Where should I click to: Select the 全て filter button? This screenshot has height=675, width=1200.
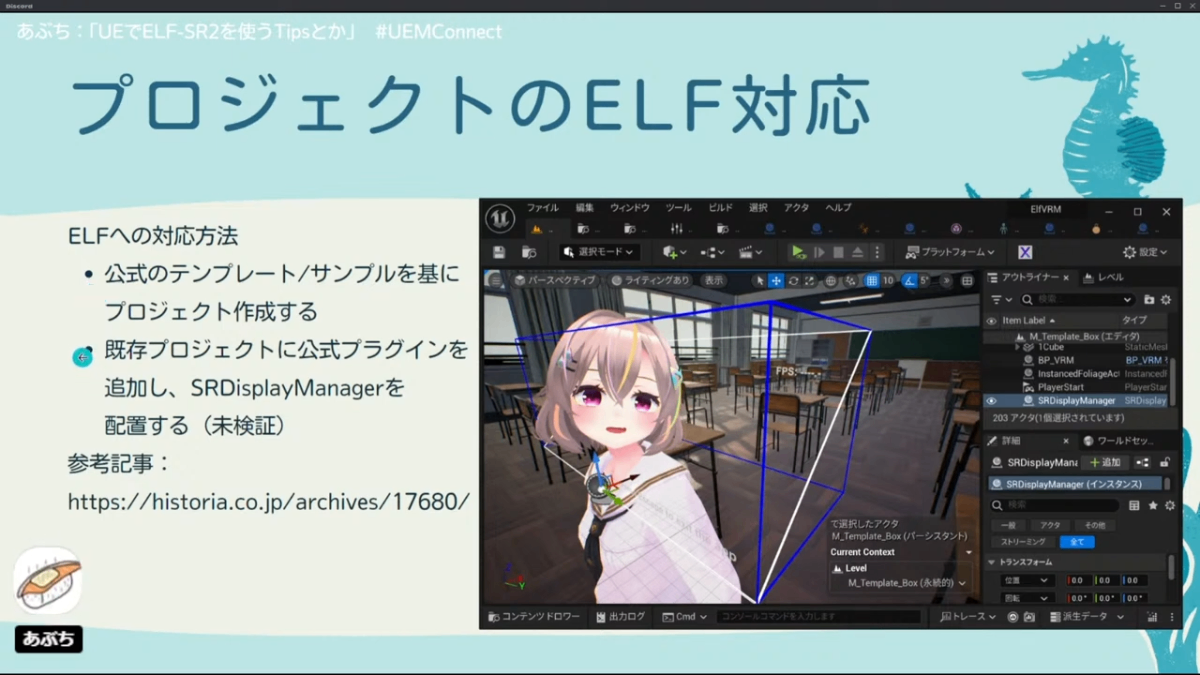[x=1077, y=542]
